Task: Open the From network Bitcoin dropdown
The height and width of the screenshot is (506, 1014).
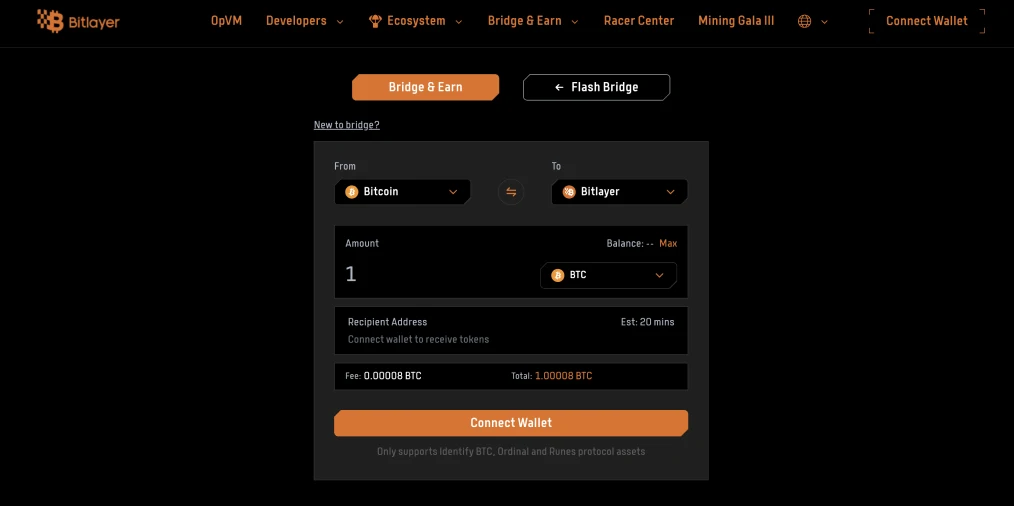Action: (402, 192)
